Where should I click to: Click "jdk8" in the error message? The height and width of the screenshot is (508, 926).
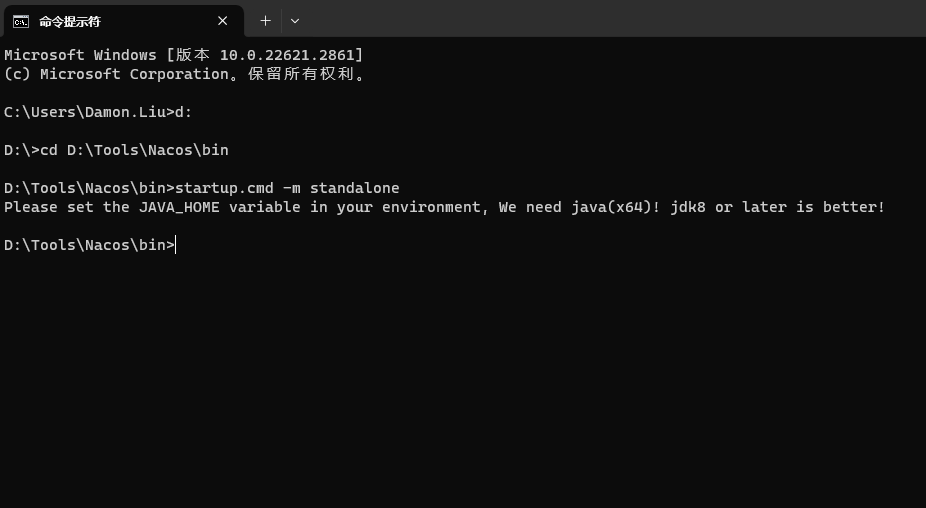coord(687,207)
